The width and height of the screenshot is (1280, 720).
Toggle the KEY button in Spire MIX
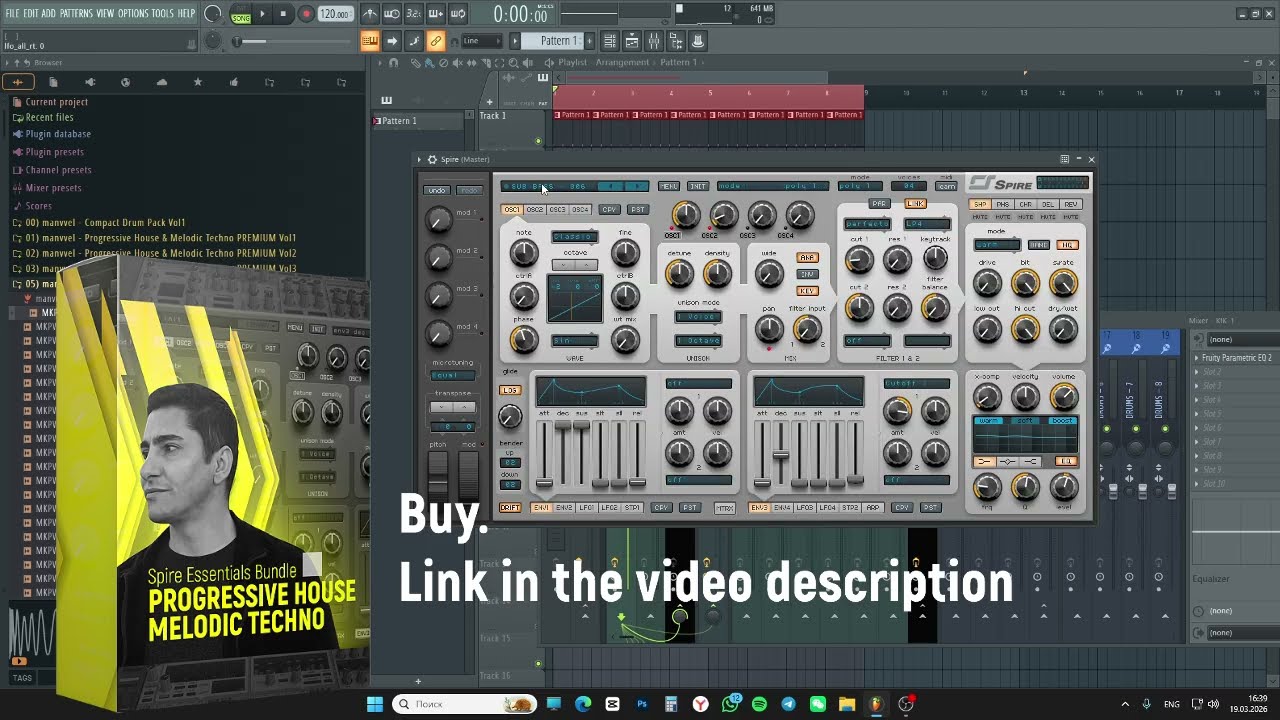[807, 291]
